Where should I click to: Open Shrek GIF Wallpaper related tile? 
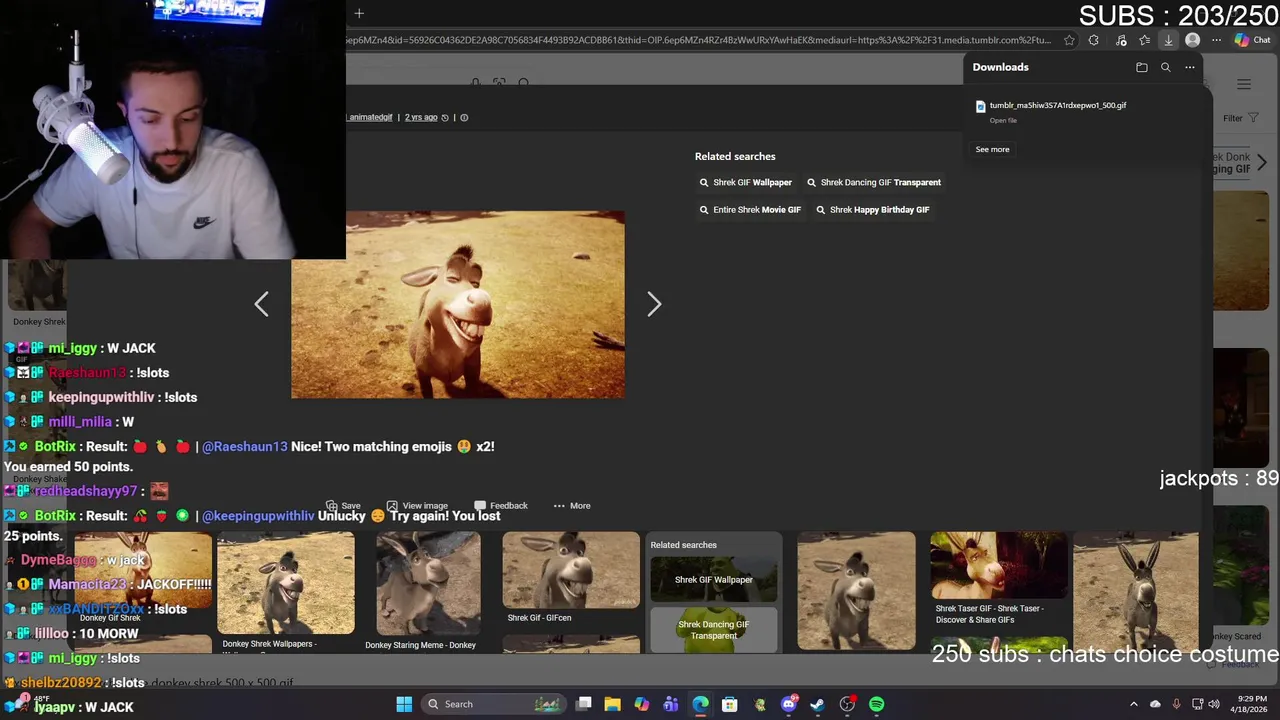click(714, 579)
